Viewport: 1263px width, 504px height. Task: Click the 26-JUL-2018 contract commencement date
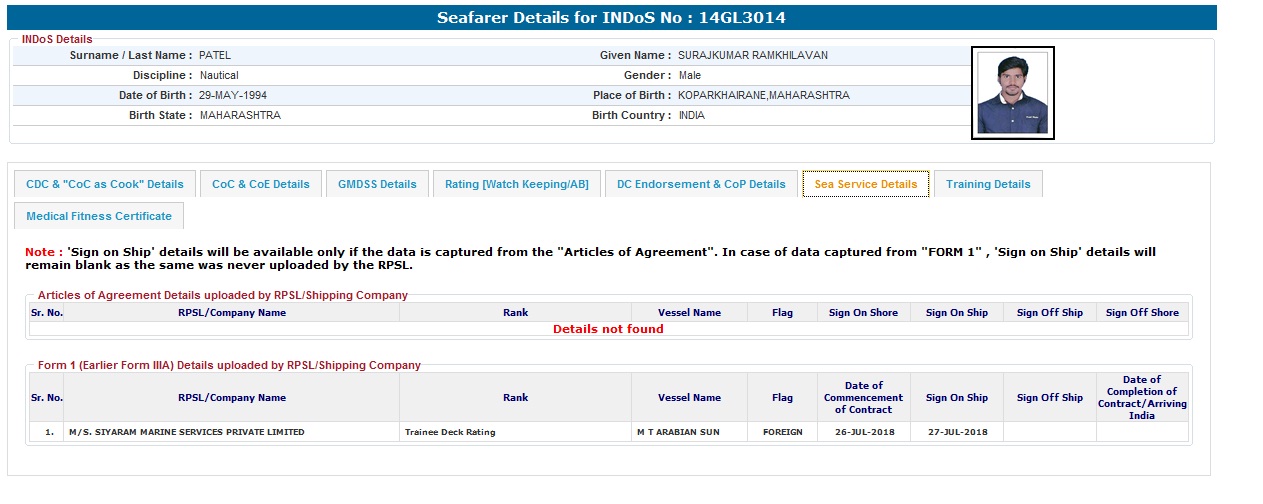coord(863,432)
